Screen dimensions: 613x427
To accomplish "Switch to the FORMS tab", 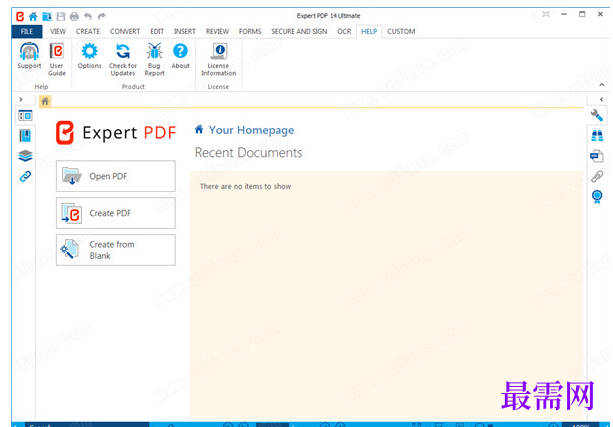I will click(x=250, y=31).
